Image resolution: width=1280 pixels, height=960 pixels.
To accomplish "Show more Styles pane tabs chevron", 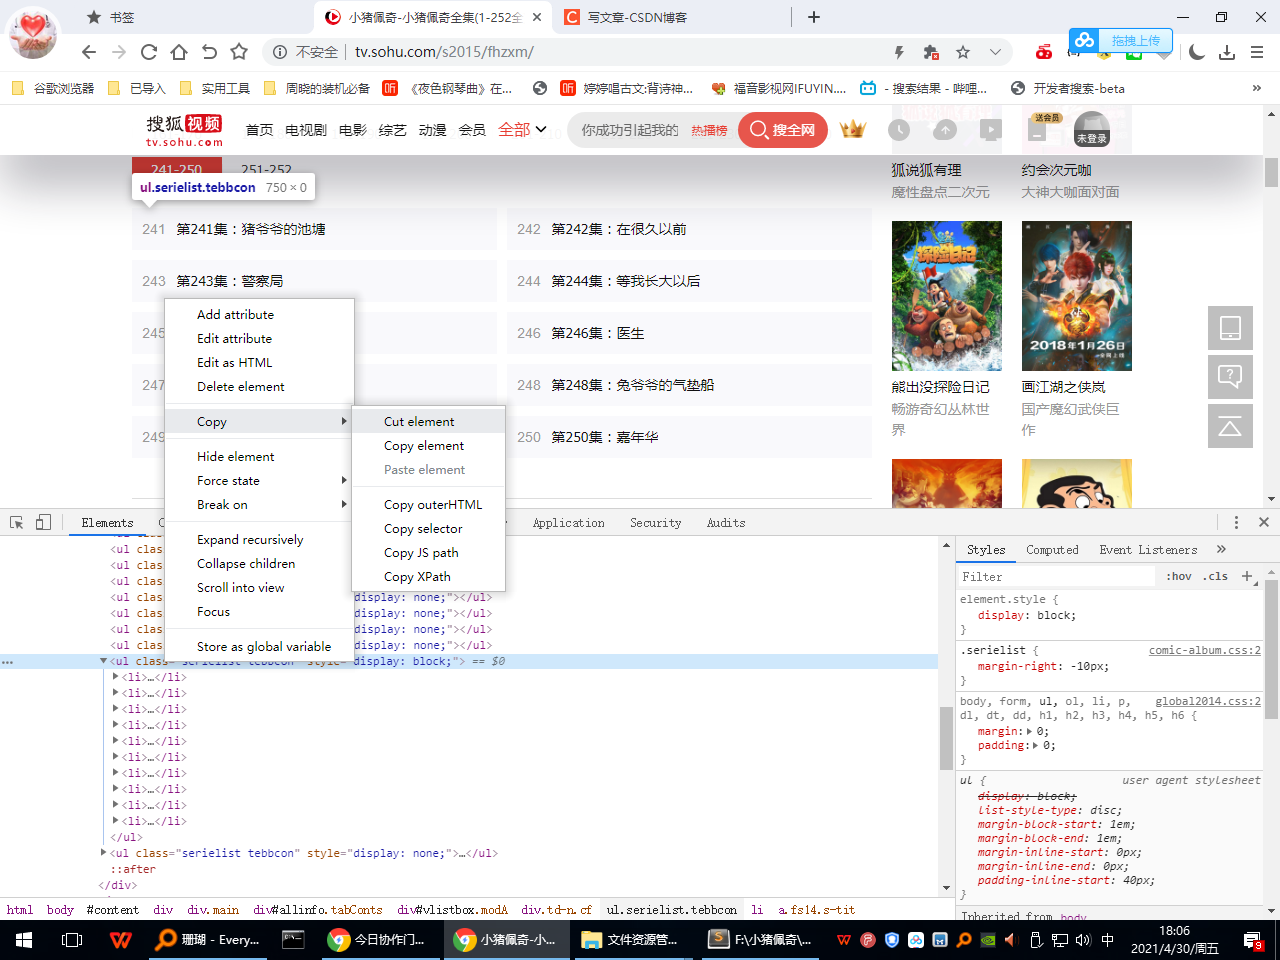I will click(x=1221, y=549).
